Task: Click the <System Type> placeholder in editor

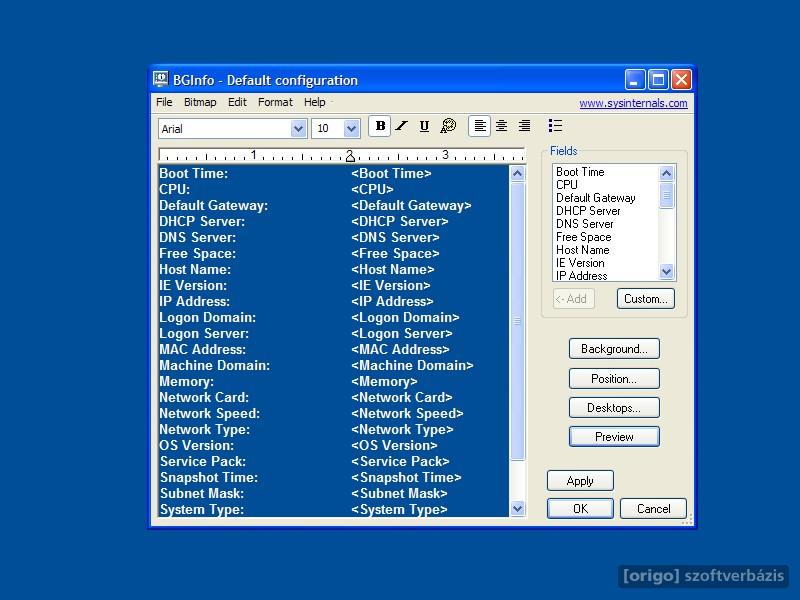Action: (399, 509)
